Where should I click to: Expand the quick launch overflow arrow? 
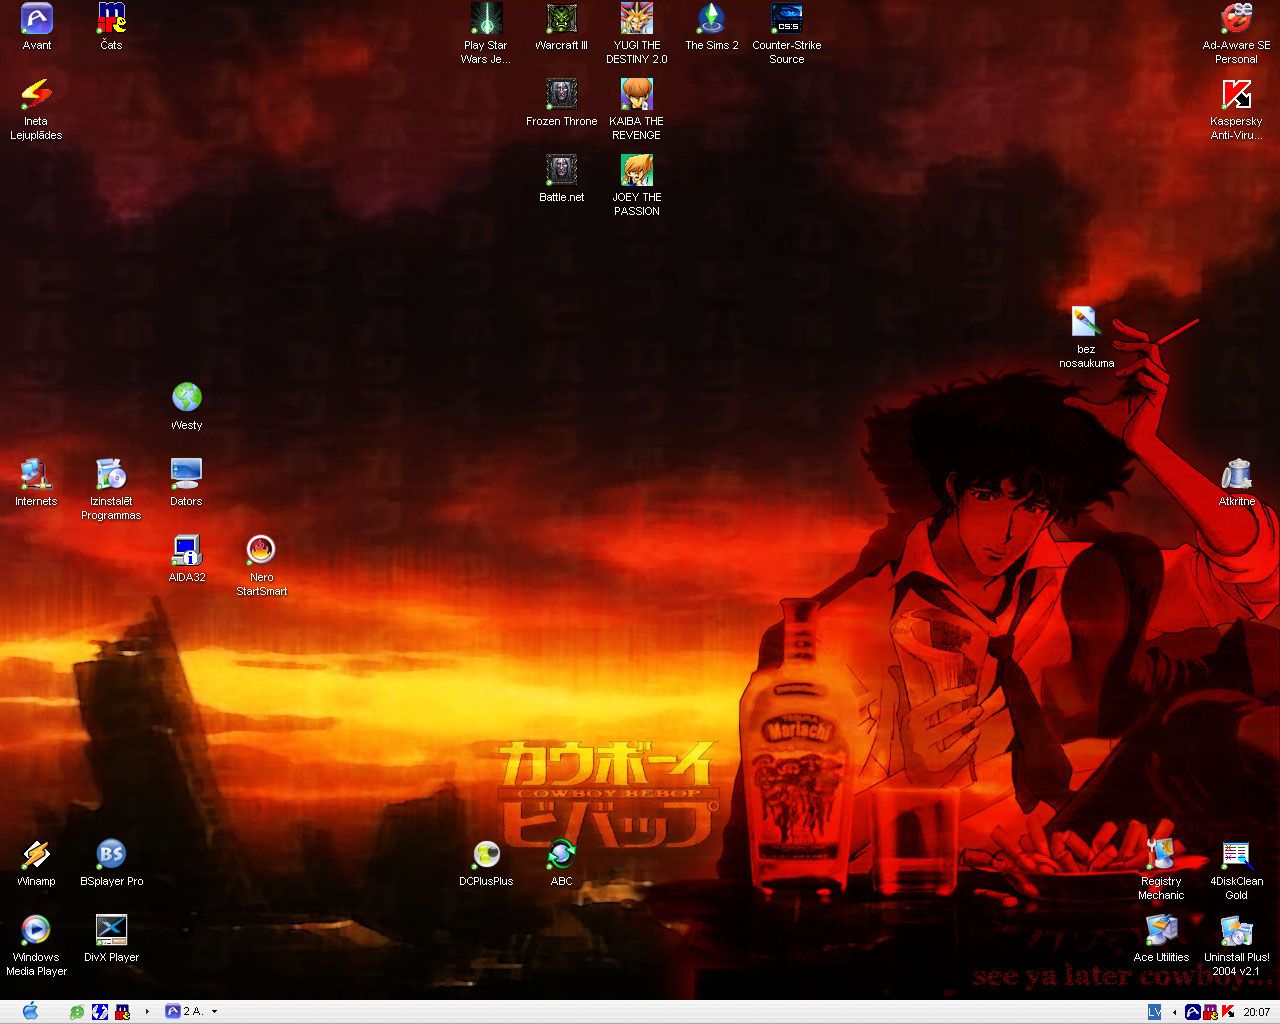pos(147,1012)
